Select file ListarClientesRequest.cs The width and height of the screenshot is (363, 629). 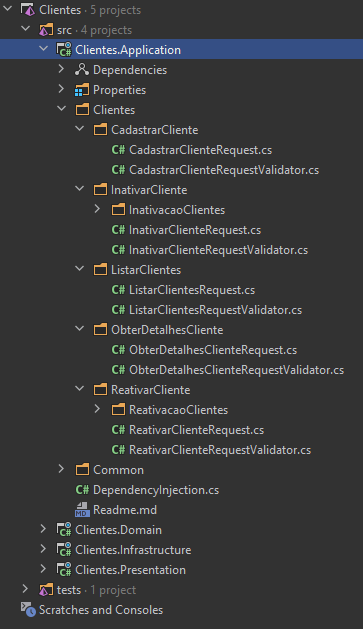point(192,290)
